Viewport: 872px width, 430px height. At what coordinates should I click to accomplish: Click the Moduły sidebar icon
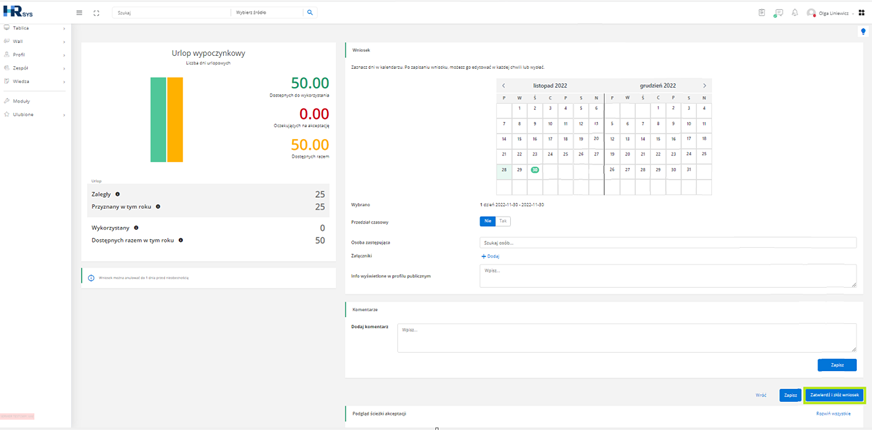(7, 101)
